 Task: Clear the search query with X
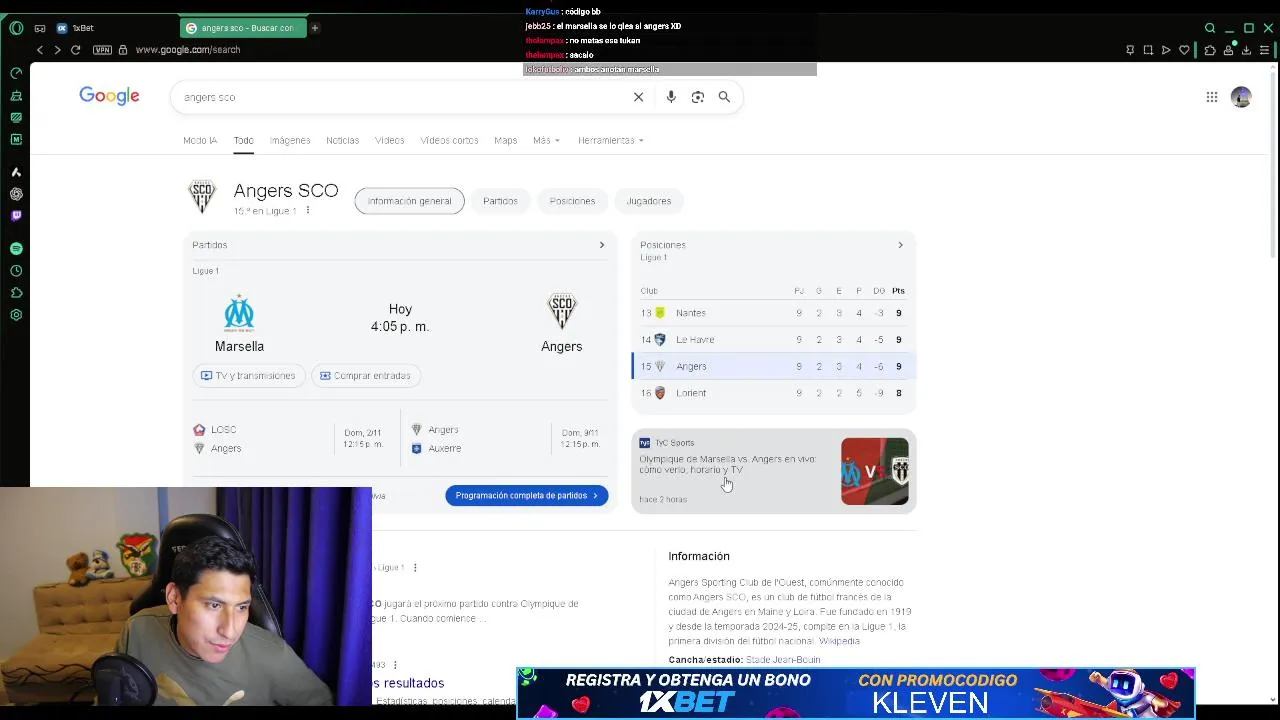(638, 97)
